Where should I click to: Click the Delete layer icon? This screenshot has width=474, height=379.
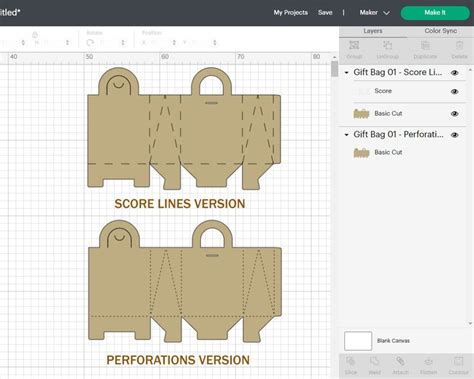click(x=459, y=49)
